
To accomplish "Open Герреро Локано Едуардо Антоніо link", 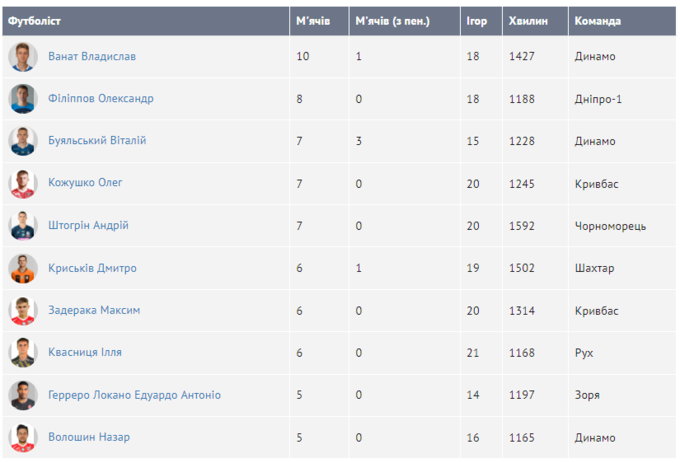I will 134,395.
